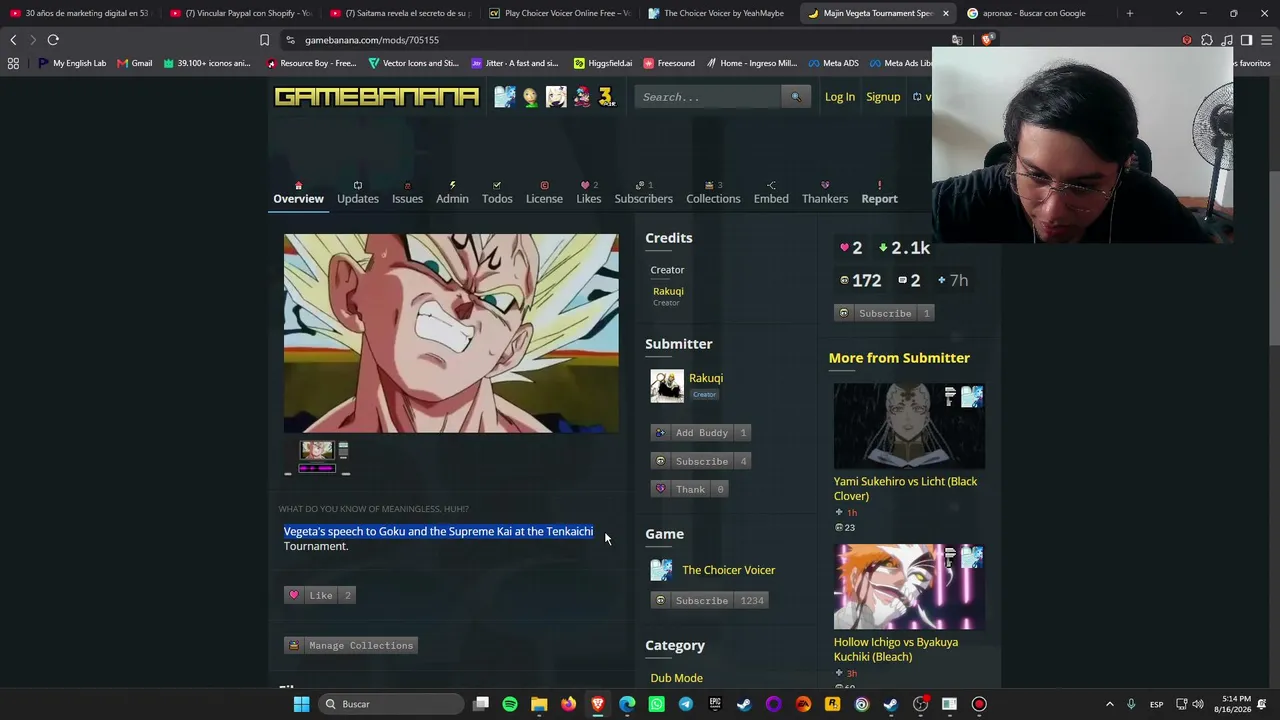This screenshot has height=720, width=1280.
Task: Open the main Vegeta screenshot image
Action: point(451,333)
